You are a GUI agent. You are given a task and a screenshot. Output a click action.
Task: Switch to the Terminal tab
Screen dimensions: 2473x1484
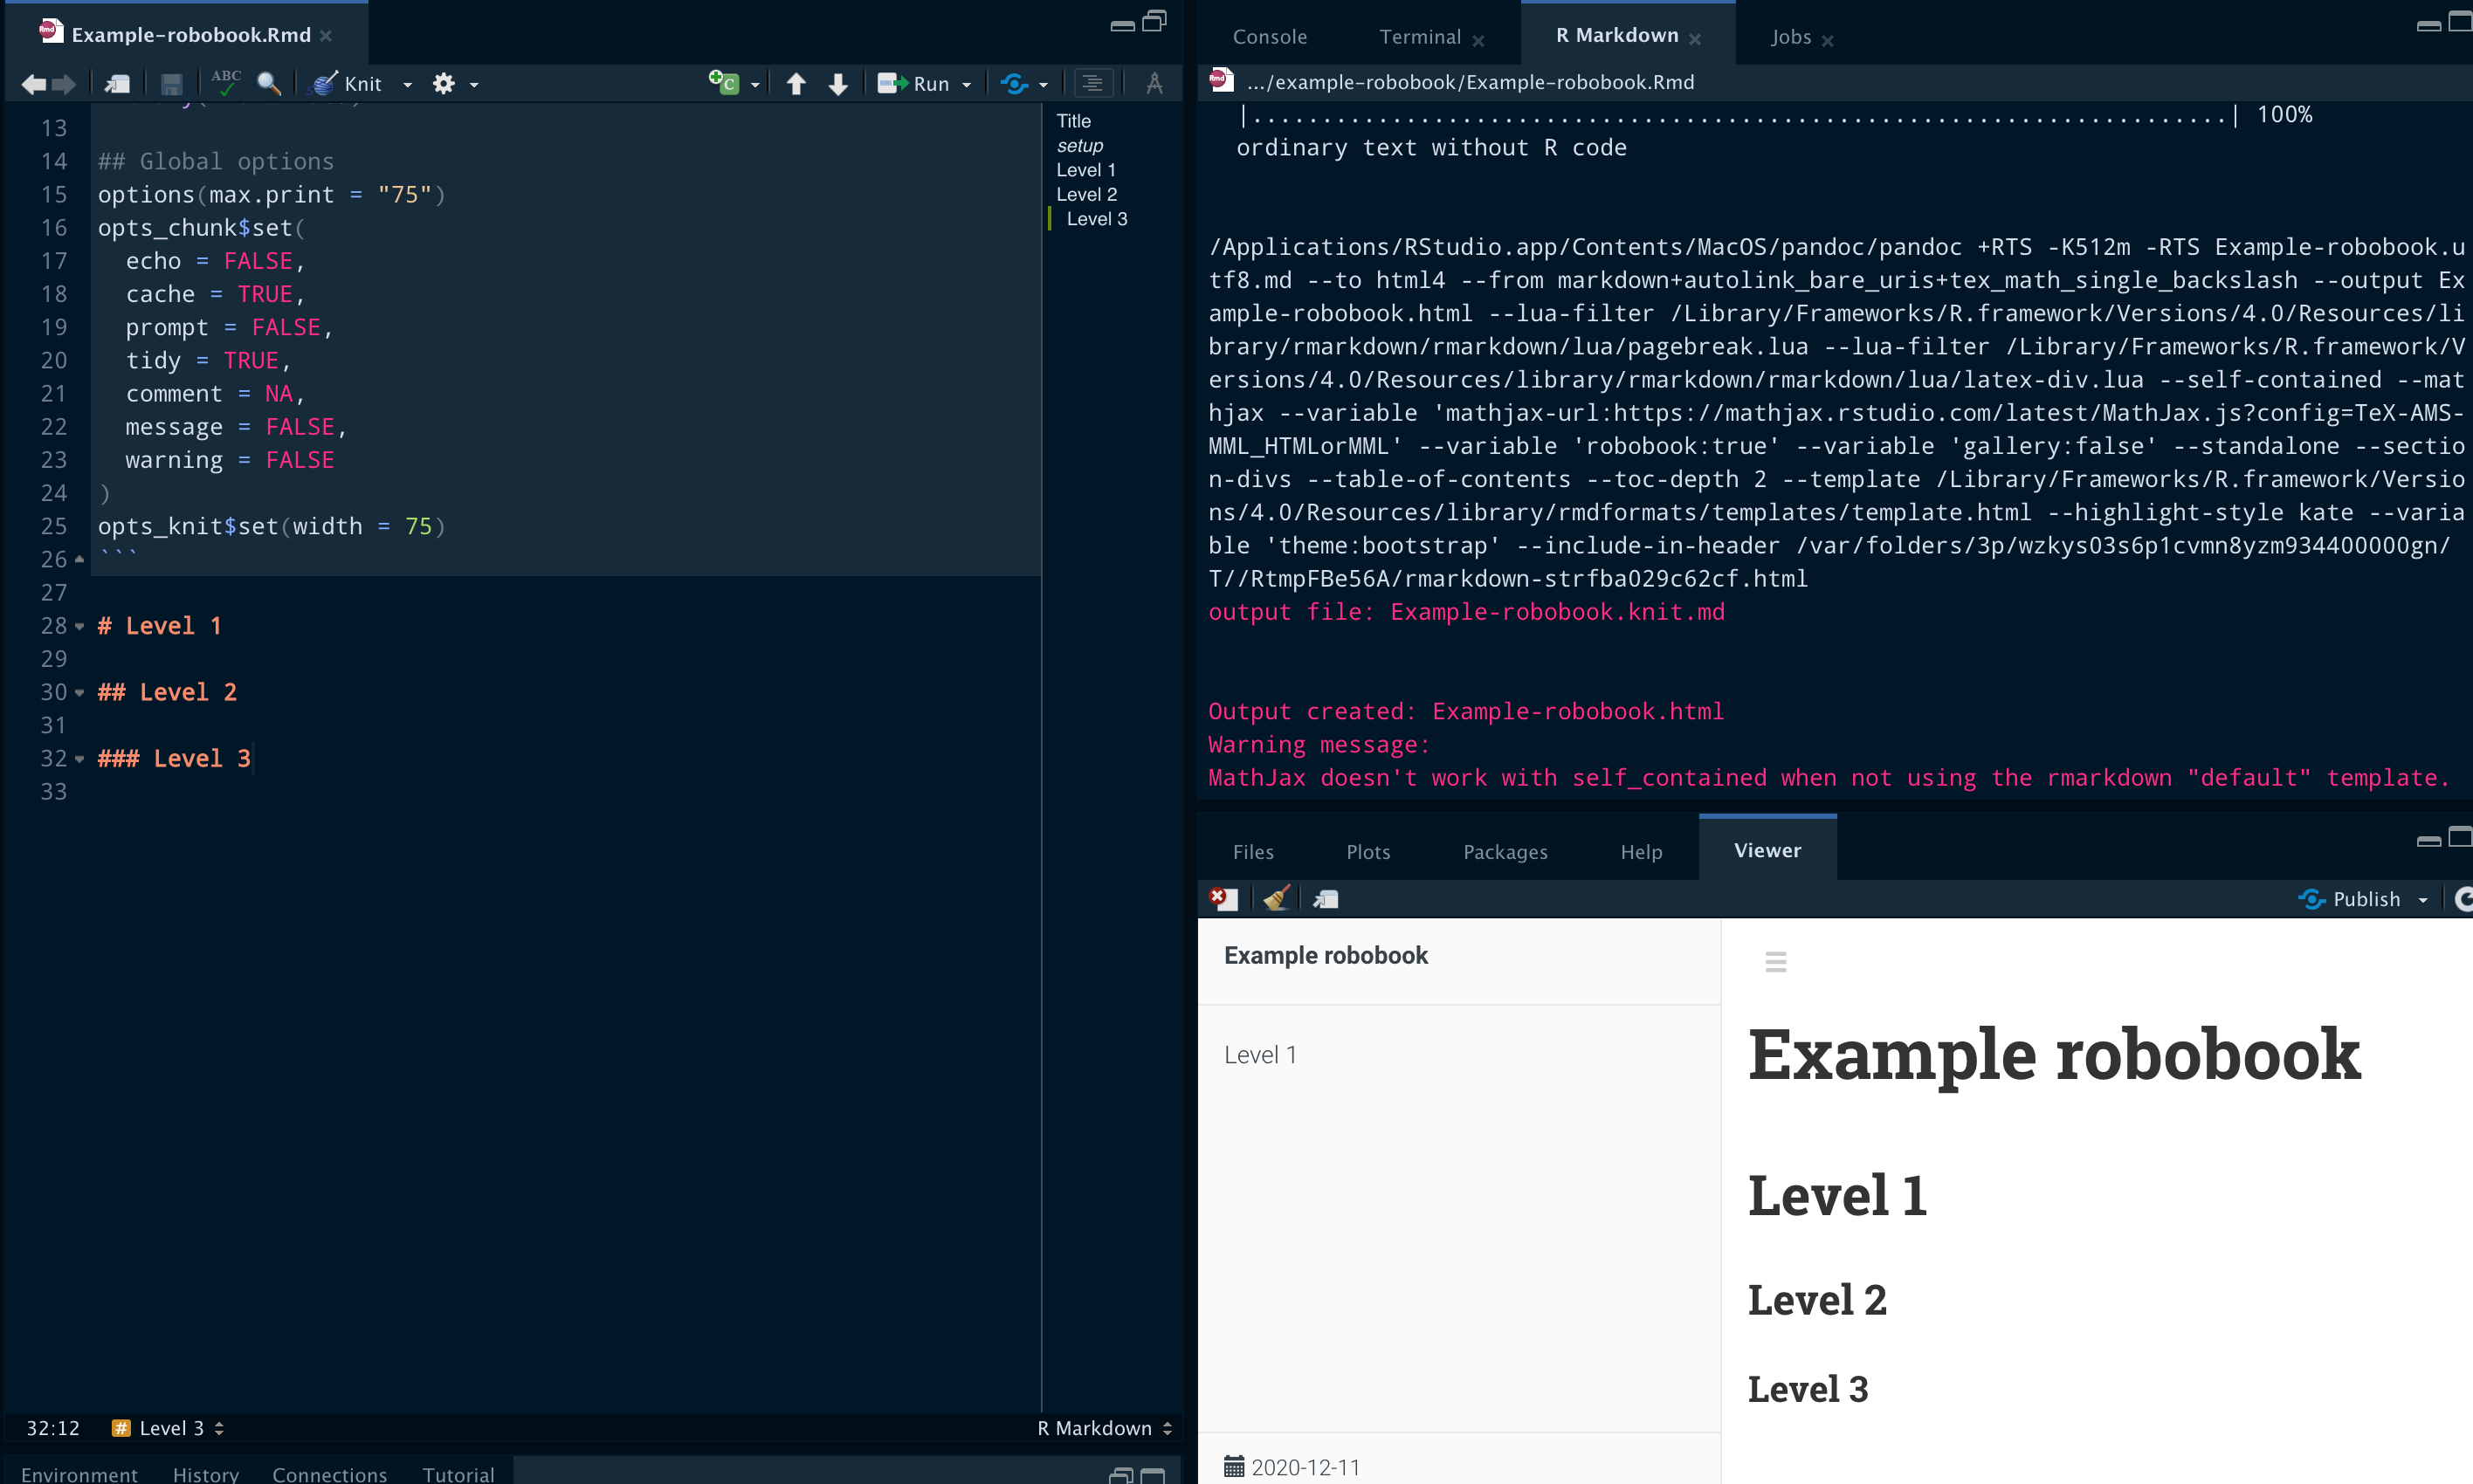point(1420,36)
